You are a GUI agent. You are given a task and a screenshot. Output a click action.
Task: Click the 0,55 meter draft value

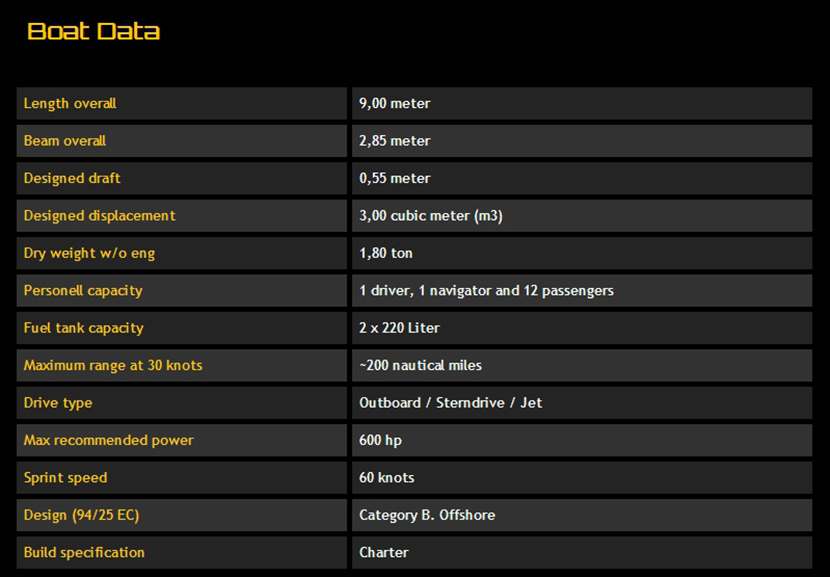pyautogui.click(x=395, y=178)
